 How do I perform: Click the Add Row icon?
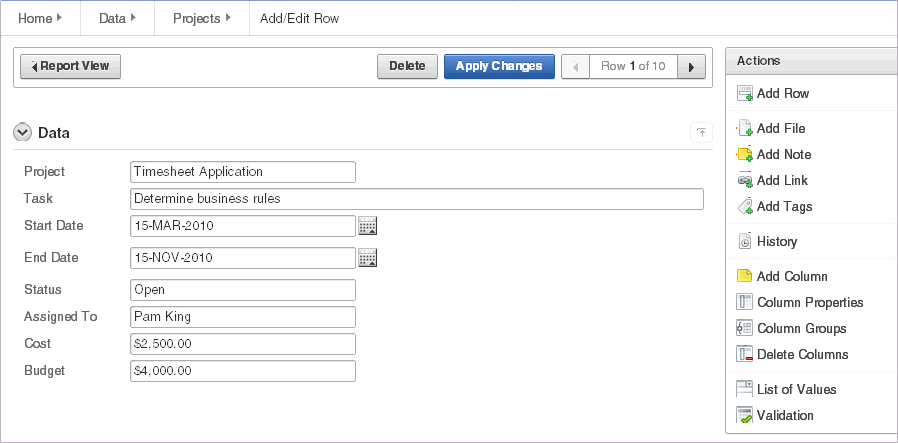coord(744,94)
